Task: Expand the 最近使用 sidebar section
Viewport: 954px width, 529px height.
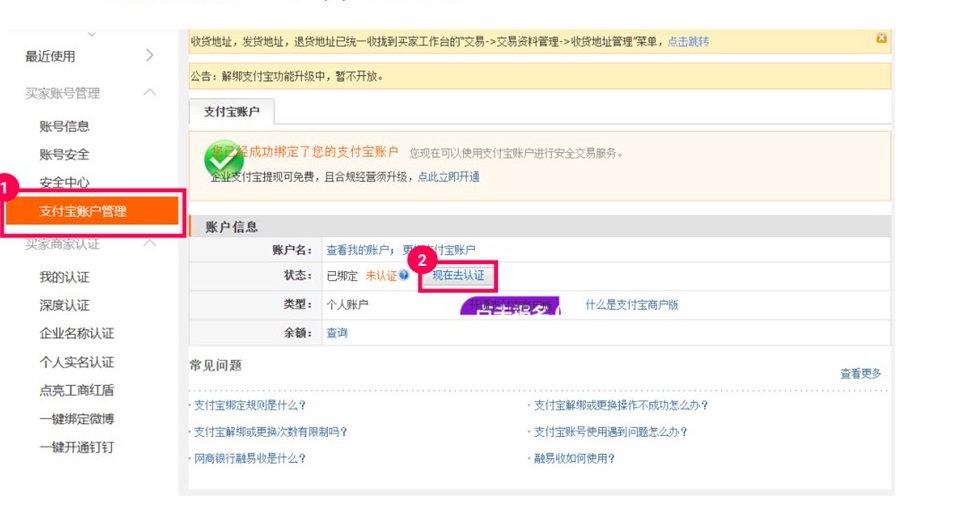Action: point(150,56)
